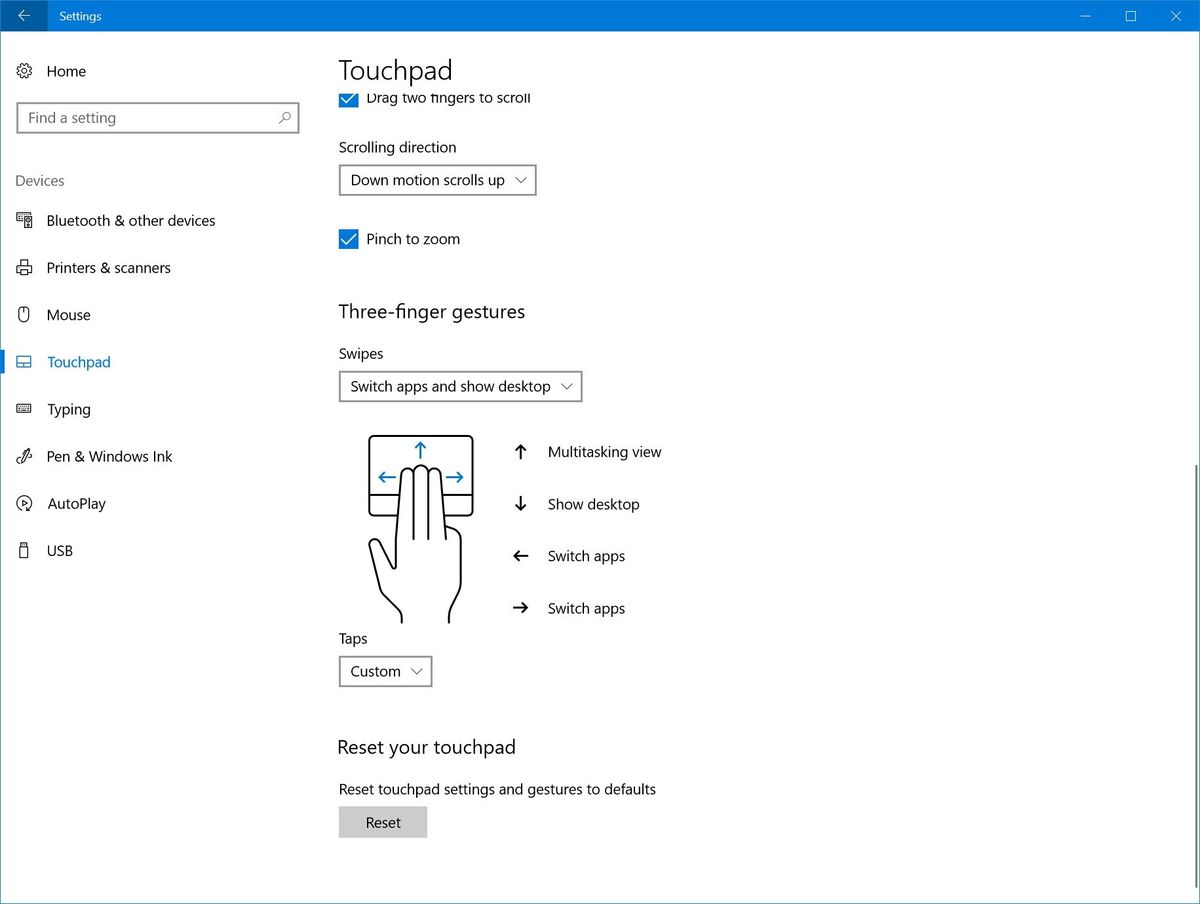Click the up arrow beside Multitasking view
The image size is (1200, 904).
(x=520, y=452)
